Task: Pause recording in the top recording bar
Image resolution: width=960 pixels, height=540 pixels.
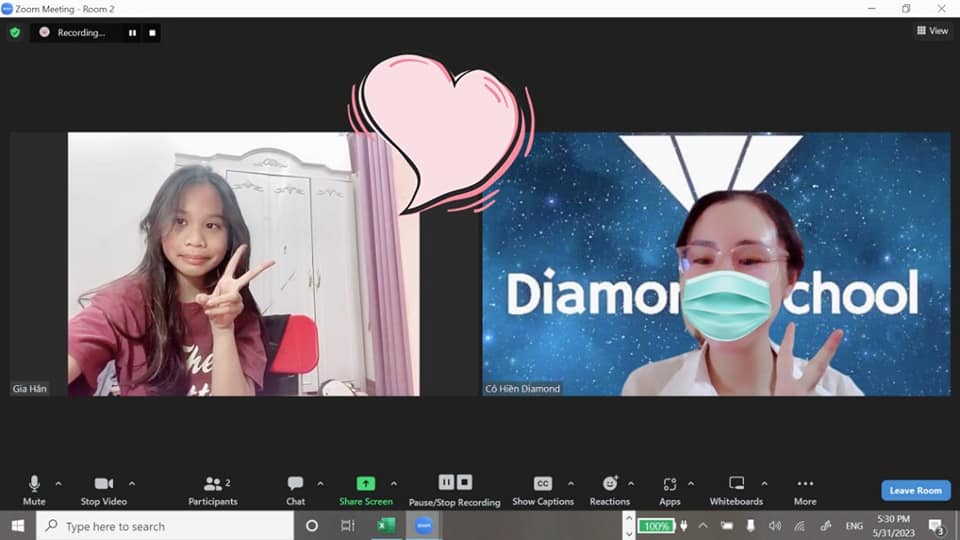Action: coord(132,32)
